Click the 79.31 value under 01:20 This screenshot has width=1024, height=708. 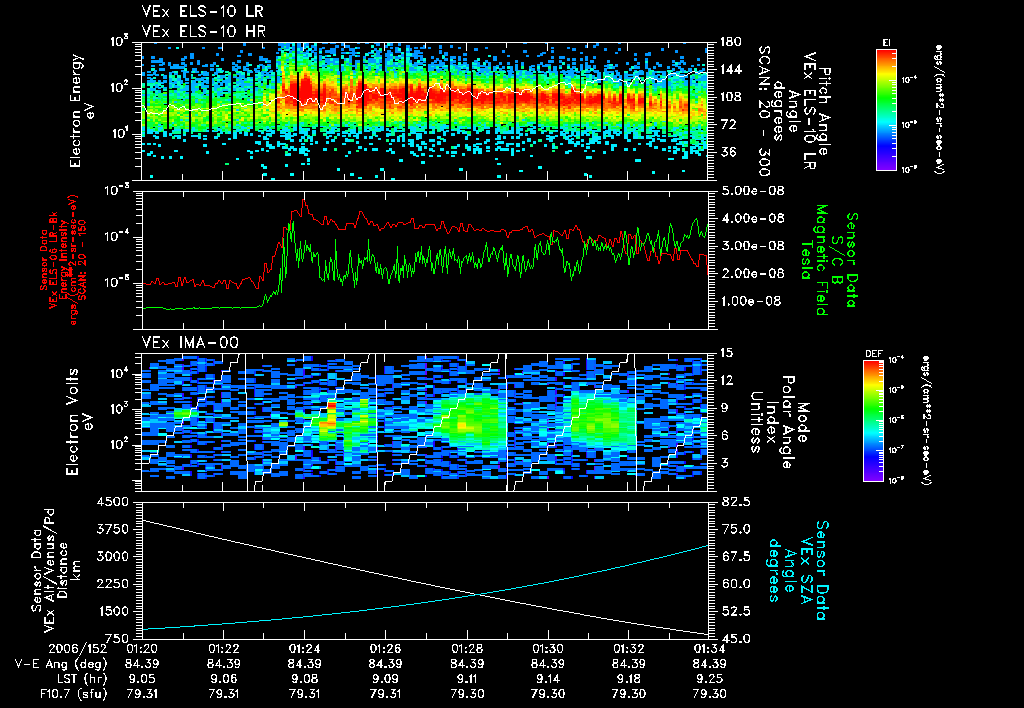pos(142,694)
